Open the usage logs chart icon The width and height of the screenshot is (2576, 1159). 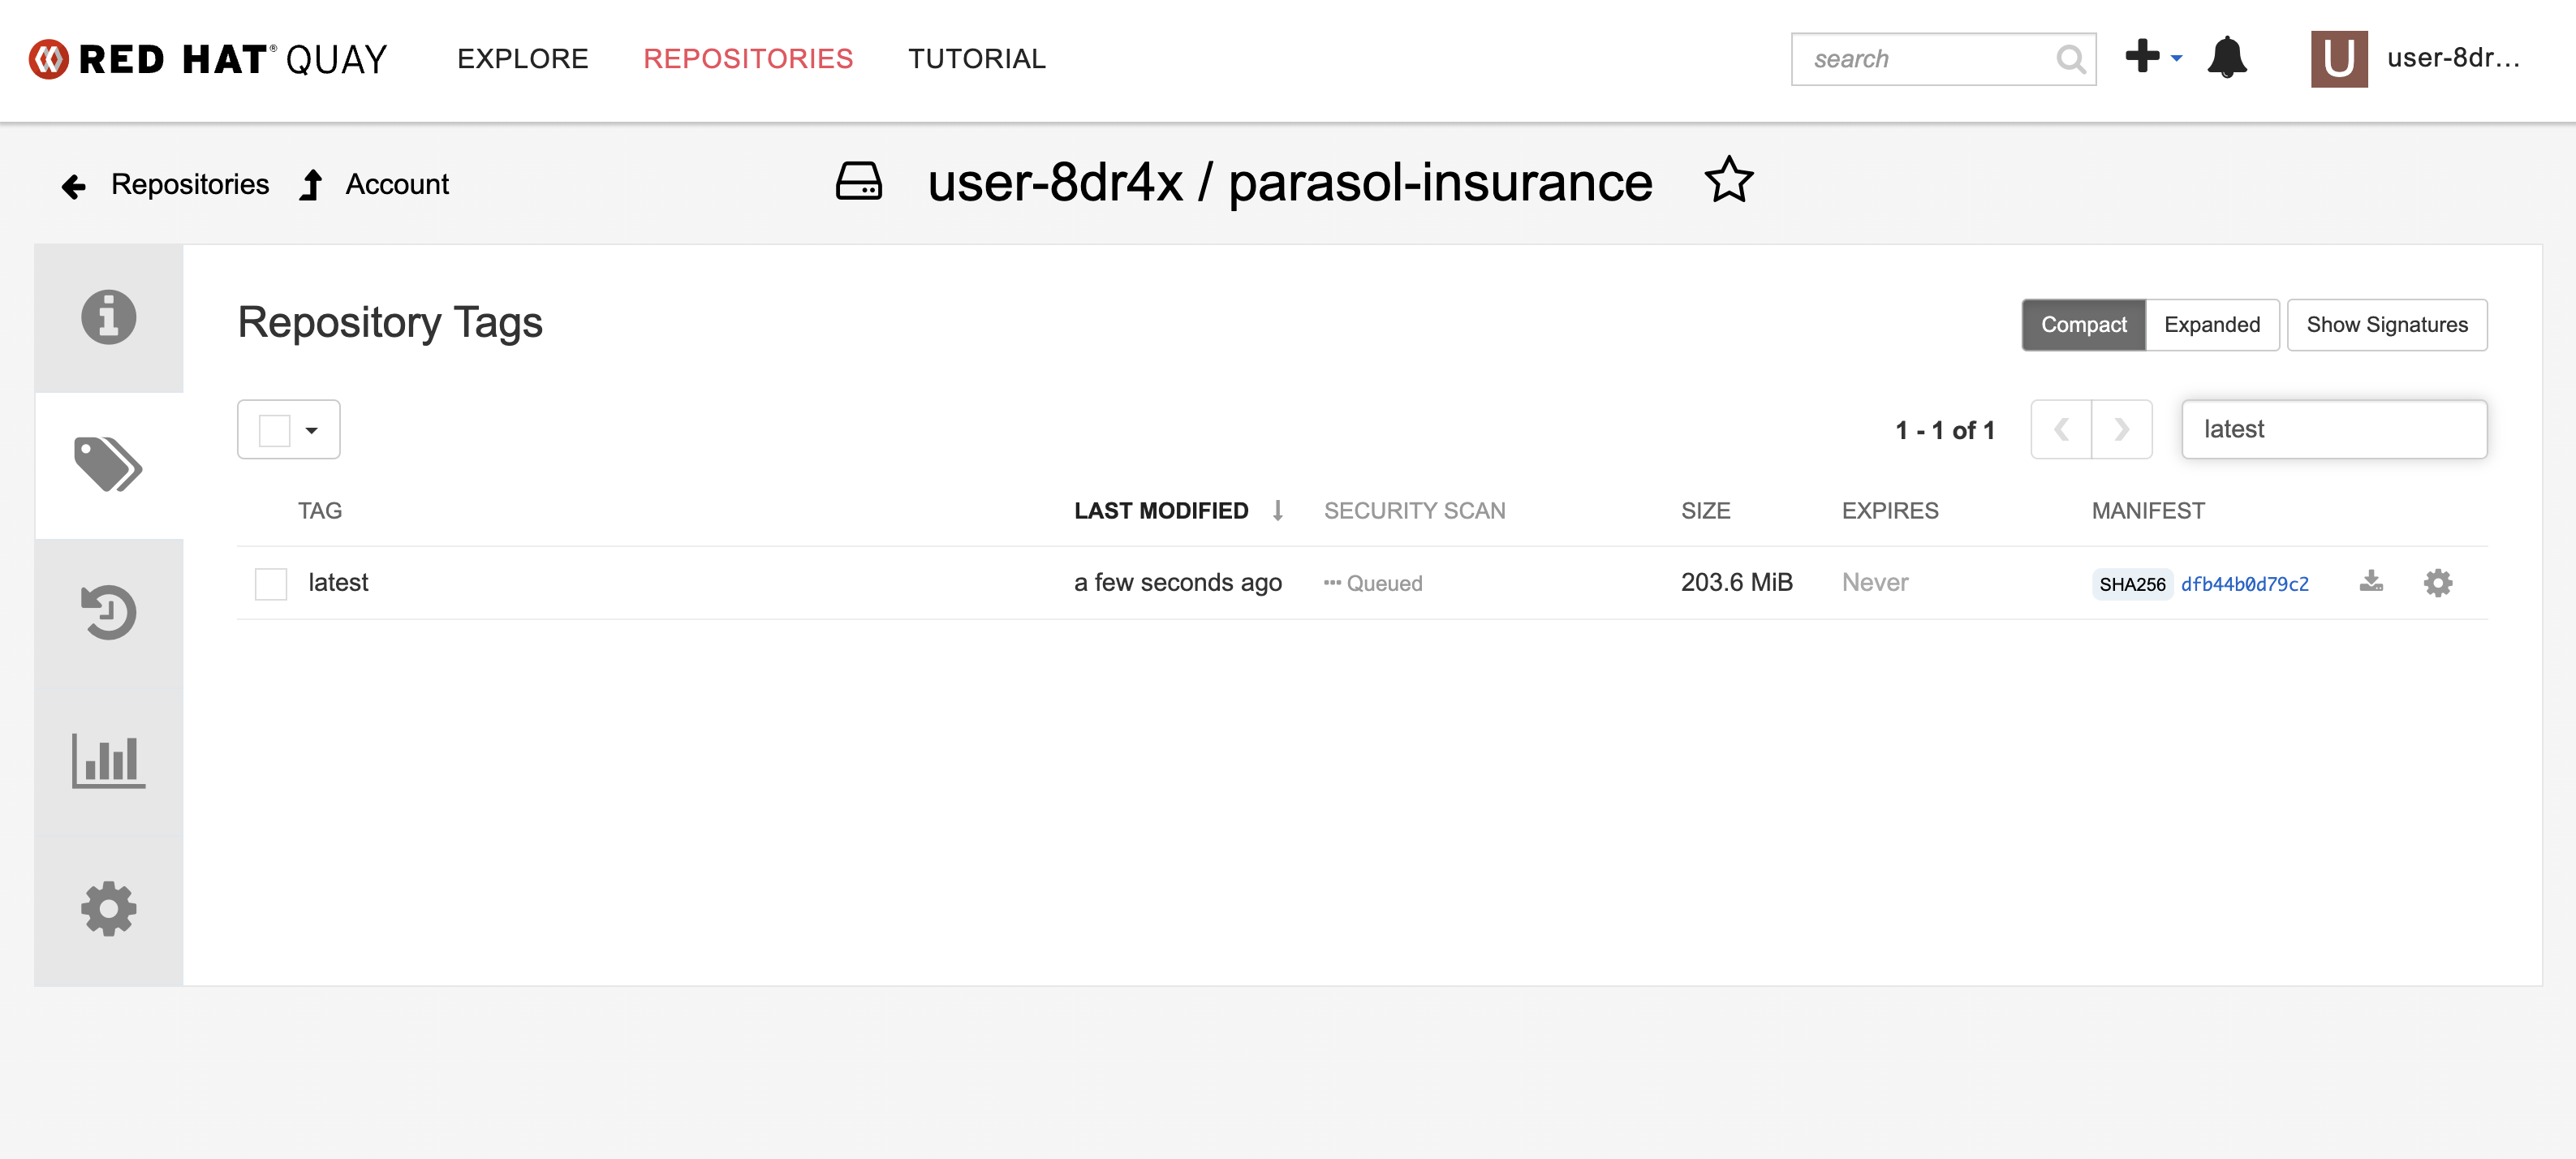click(108, 760)
